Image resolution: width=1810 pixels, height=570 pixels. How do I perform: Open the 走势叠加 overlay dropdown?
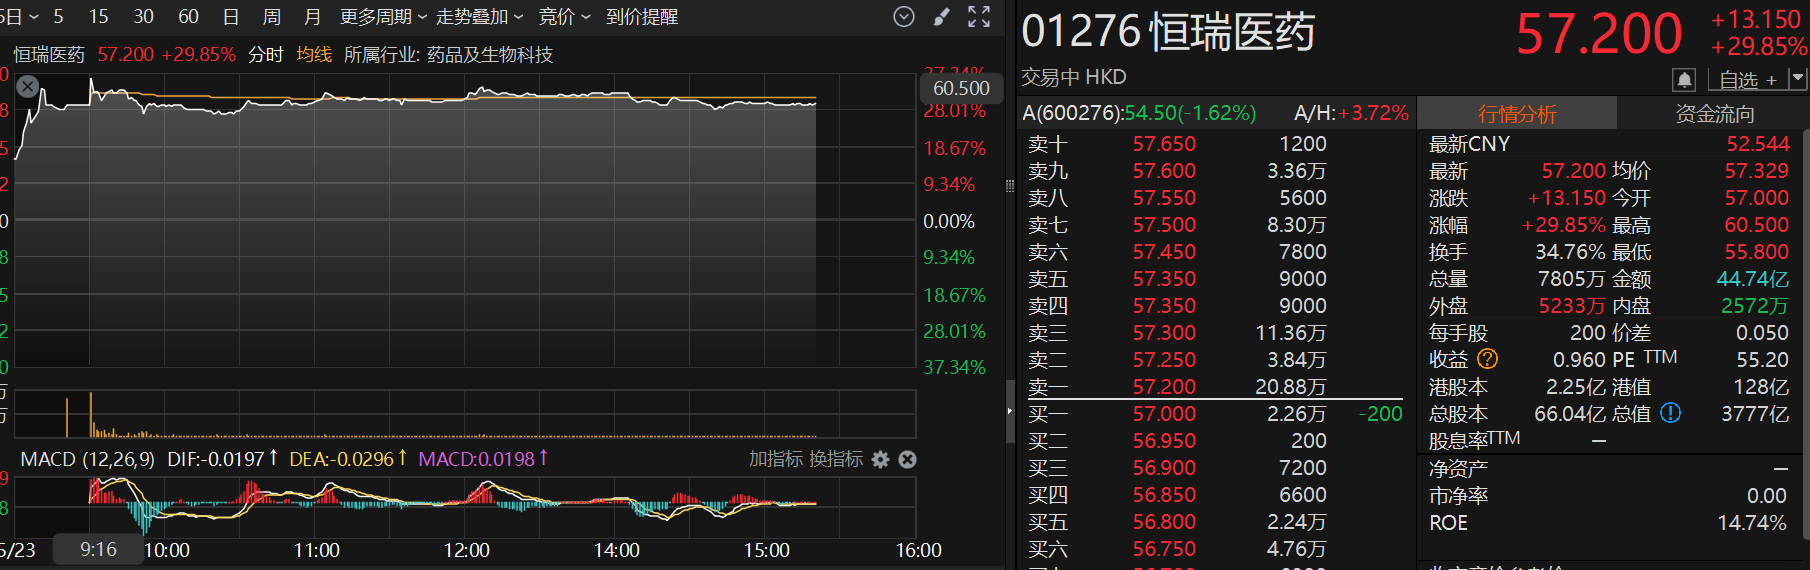479,17
